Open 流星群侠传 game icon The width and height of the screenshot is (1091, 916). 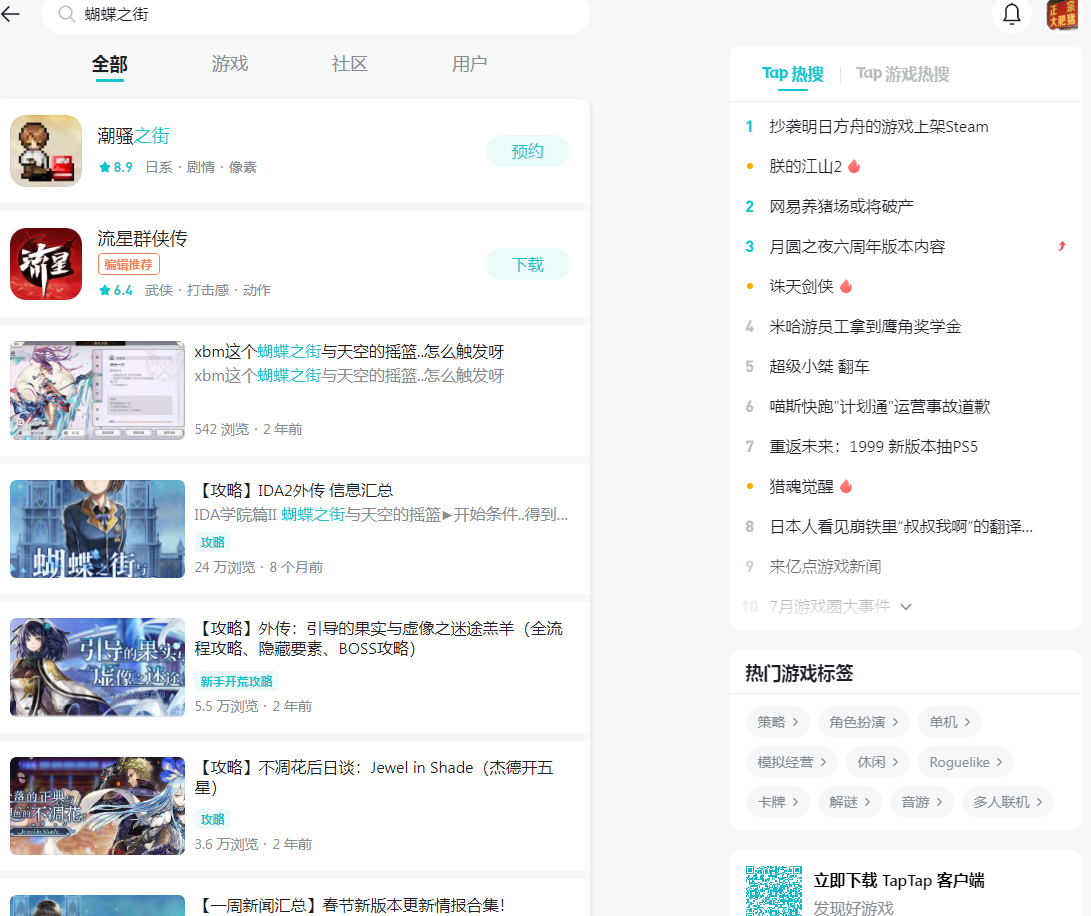46,264
